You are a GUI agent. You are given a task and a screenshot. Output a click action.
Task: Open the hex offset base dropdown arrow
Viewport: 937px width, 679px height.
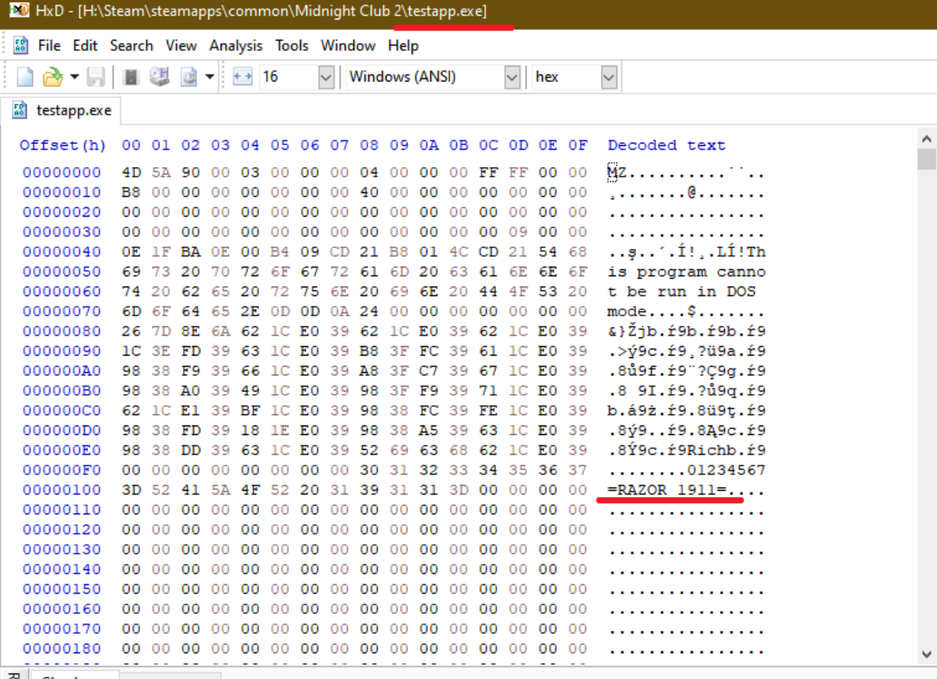tap(609, 77)
